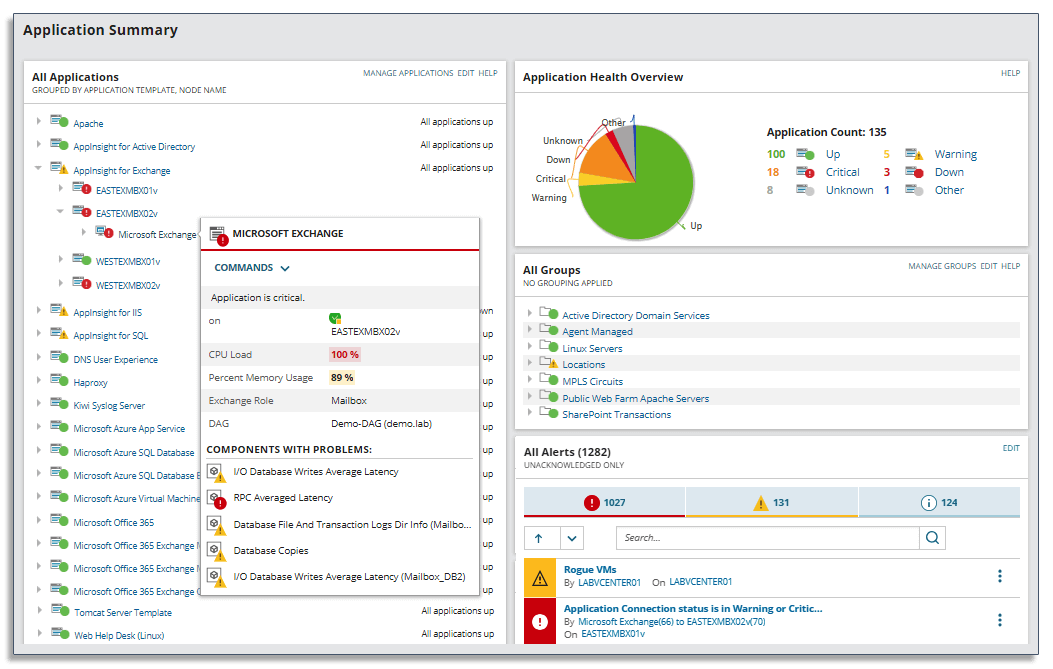Click the EASTEXMBX01v link in Application Connection alert
1053x669 pixels.
coord(612,634)
